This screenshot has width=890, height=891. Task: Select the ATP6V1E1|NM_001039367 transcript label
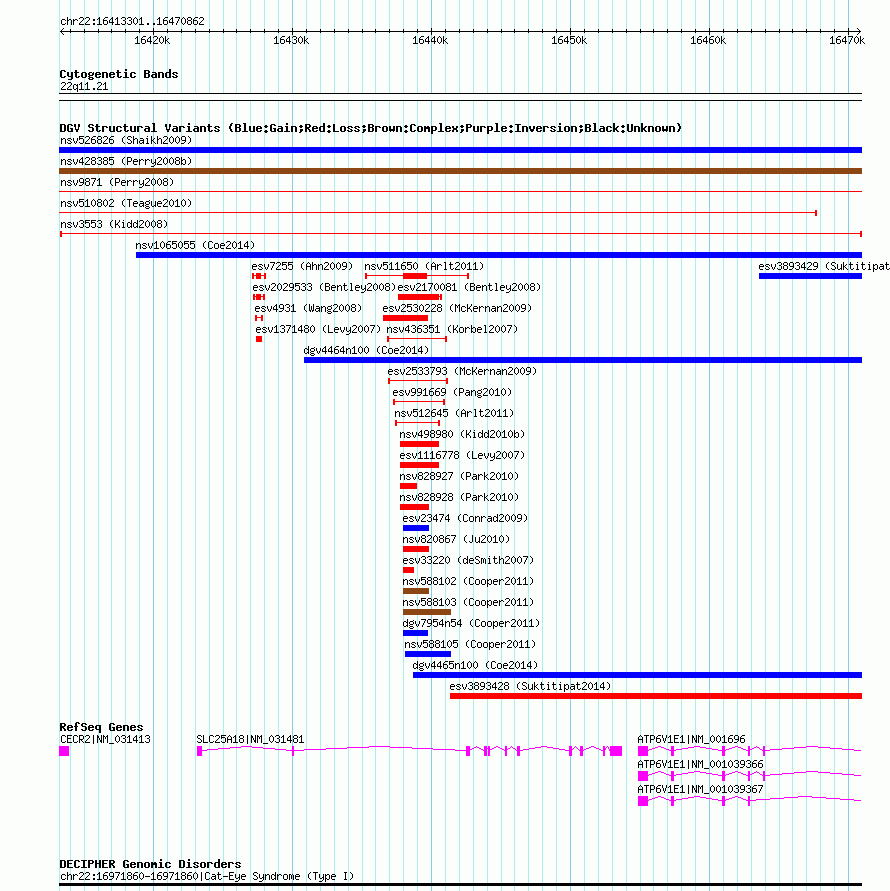[700, 790]
